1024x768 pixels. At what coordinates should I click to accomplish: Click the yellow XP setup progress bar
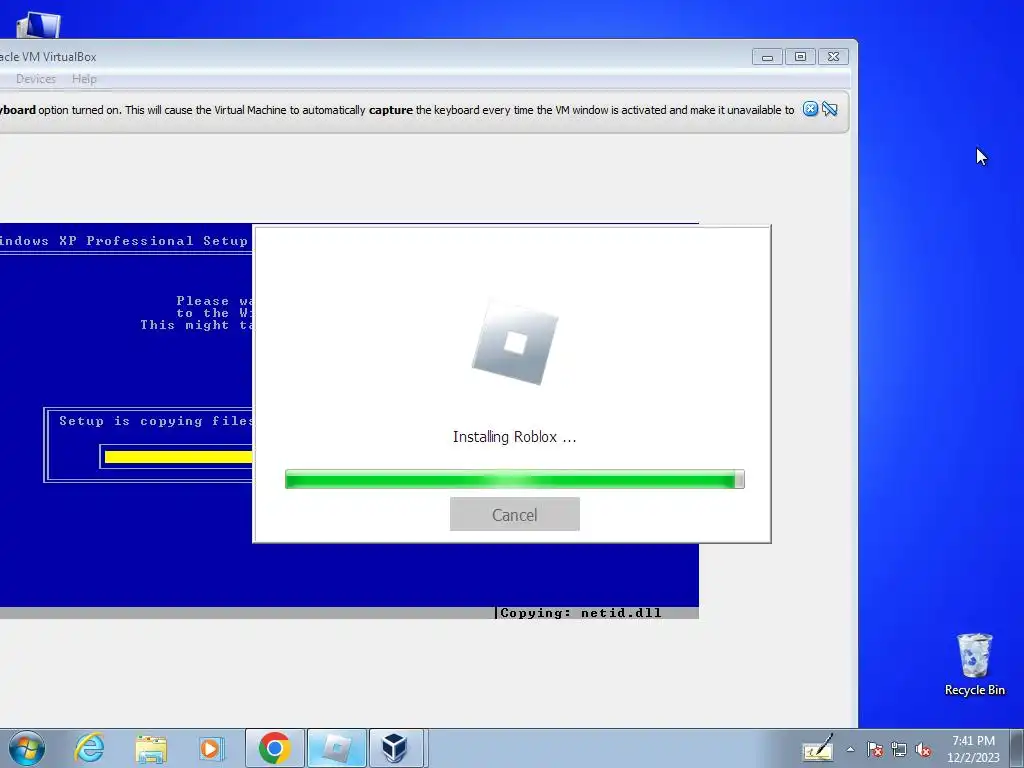(x=178, y=456)
